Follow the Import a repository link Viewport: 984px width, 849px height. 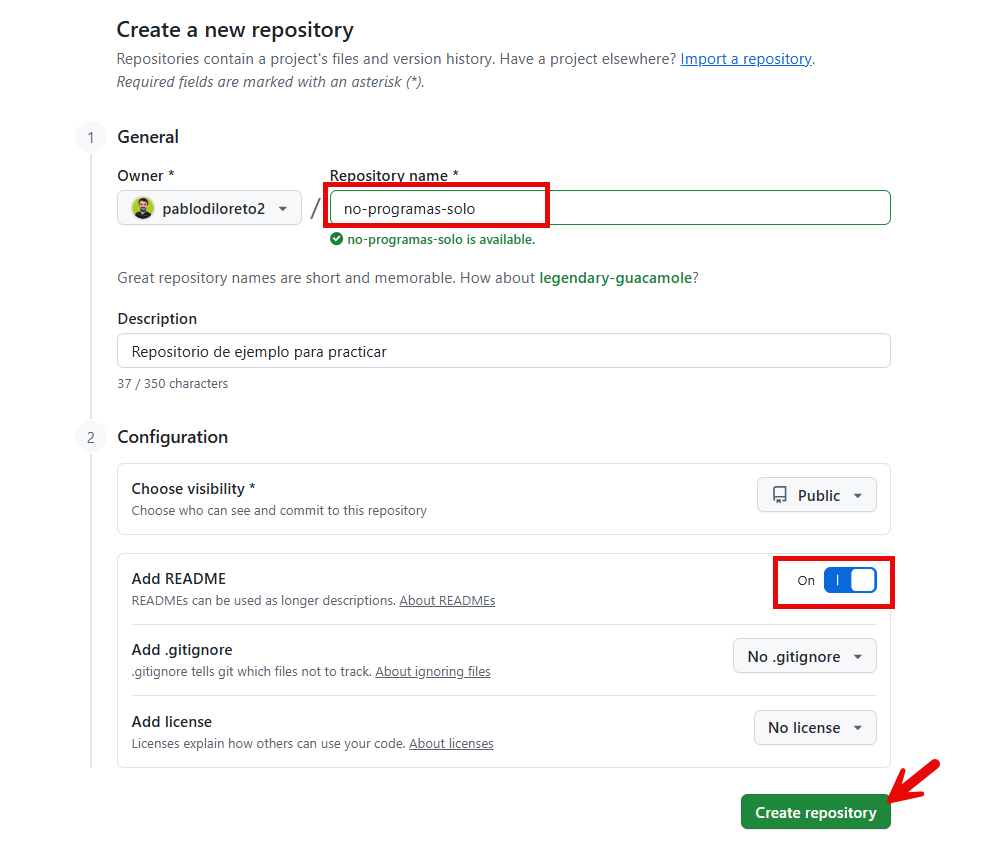[x=745, y=59]
